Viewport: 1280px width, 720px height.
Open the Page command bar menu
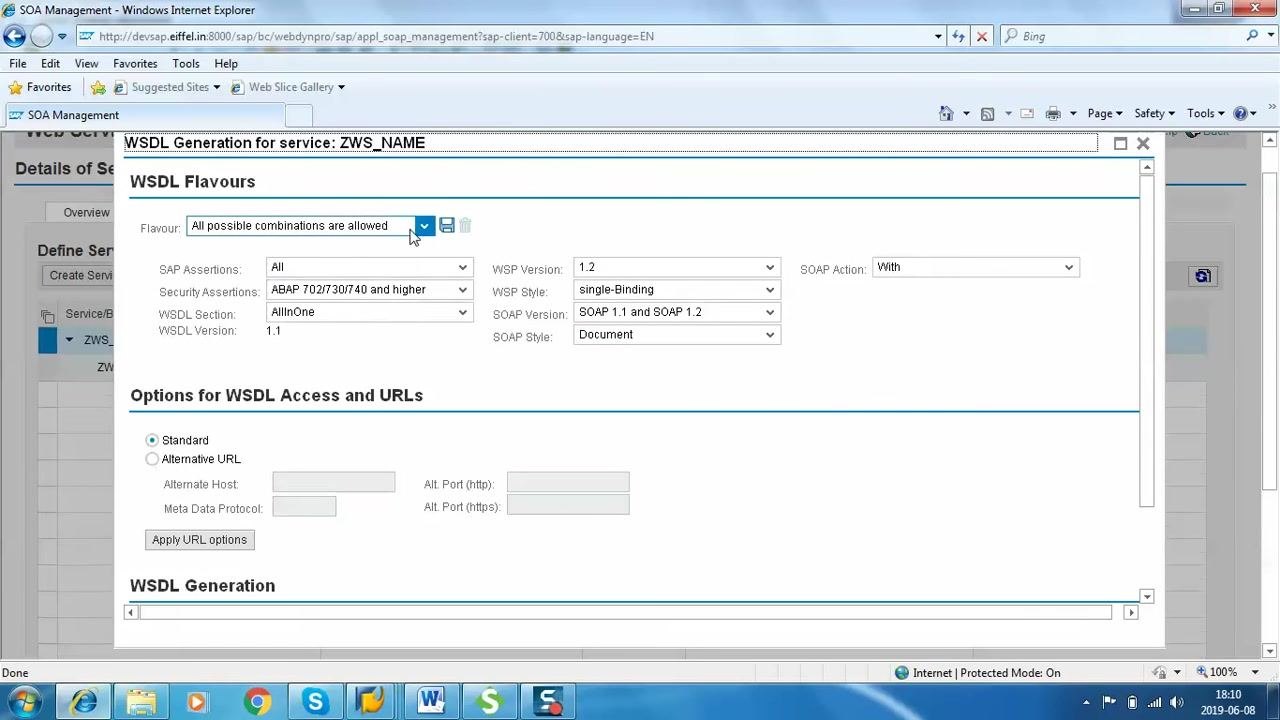(1105, 113)
